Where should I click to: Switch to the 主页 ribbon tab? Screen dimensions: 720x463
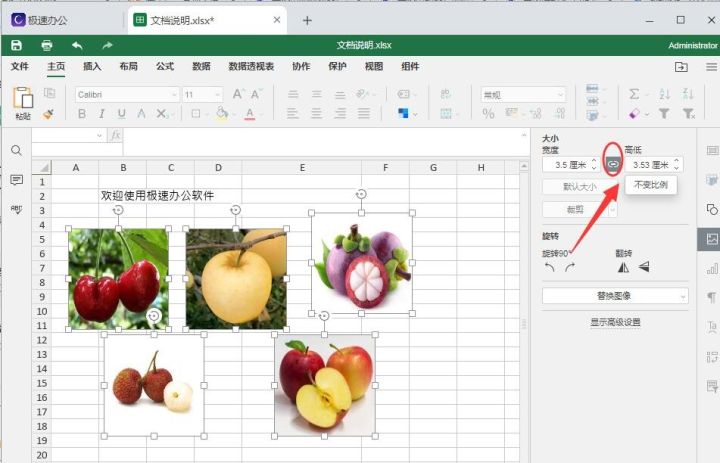56,67
